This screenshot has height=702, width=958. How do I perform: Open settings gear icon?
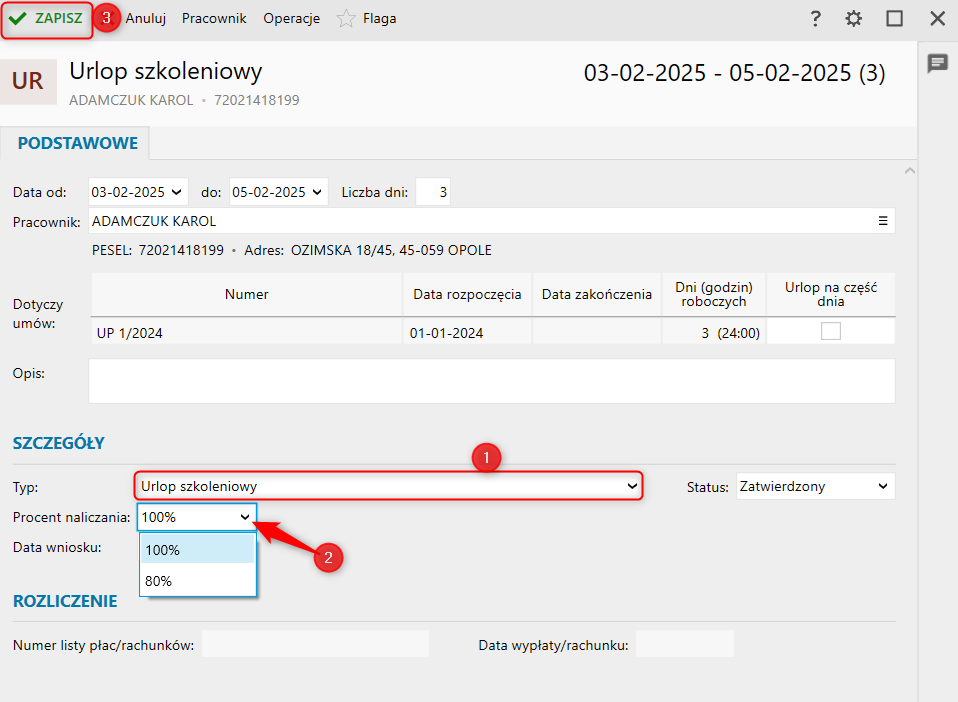coord(854,18)
